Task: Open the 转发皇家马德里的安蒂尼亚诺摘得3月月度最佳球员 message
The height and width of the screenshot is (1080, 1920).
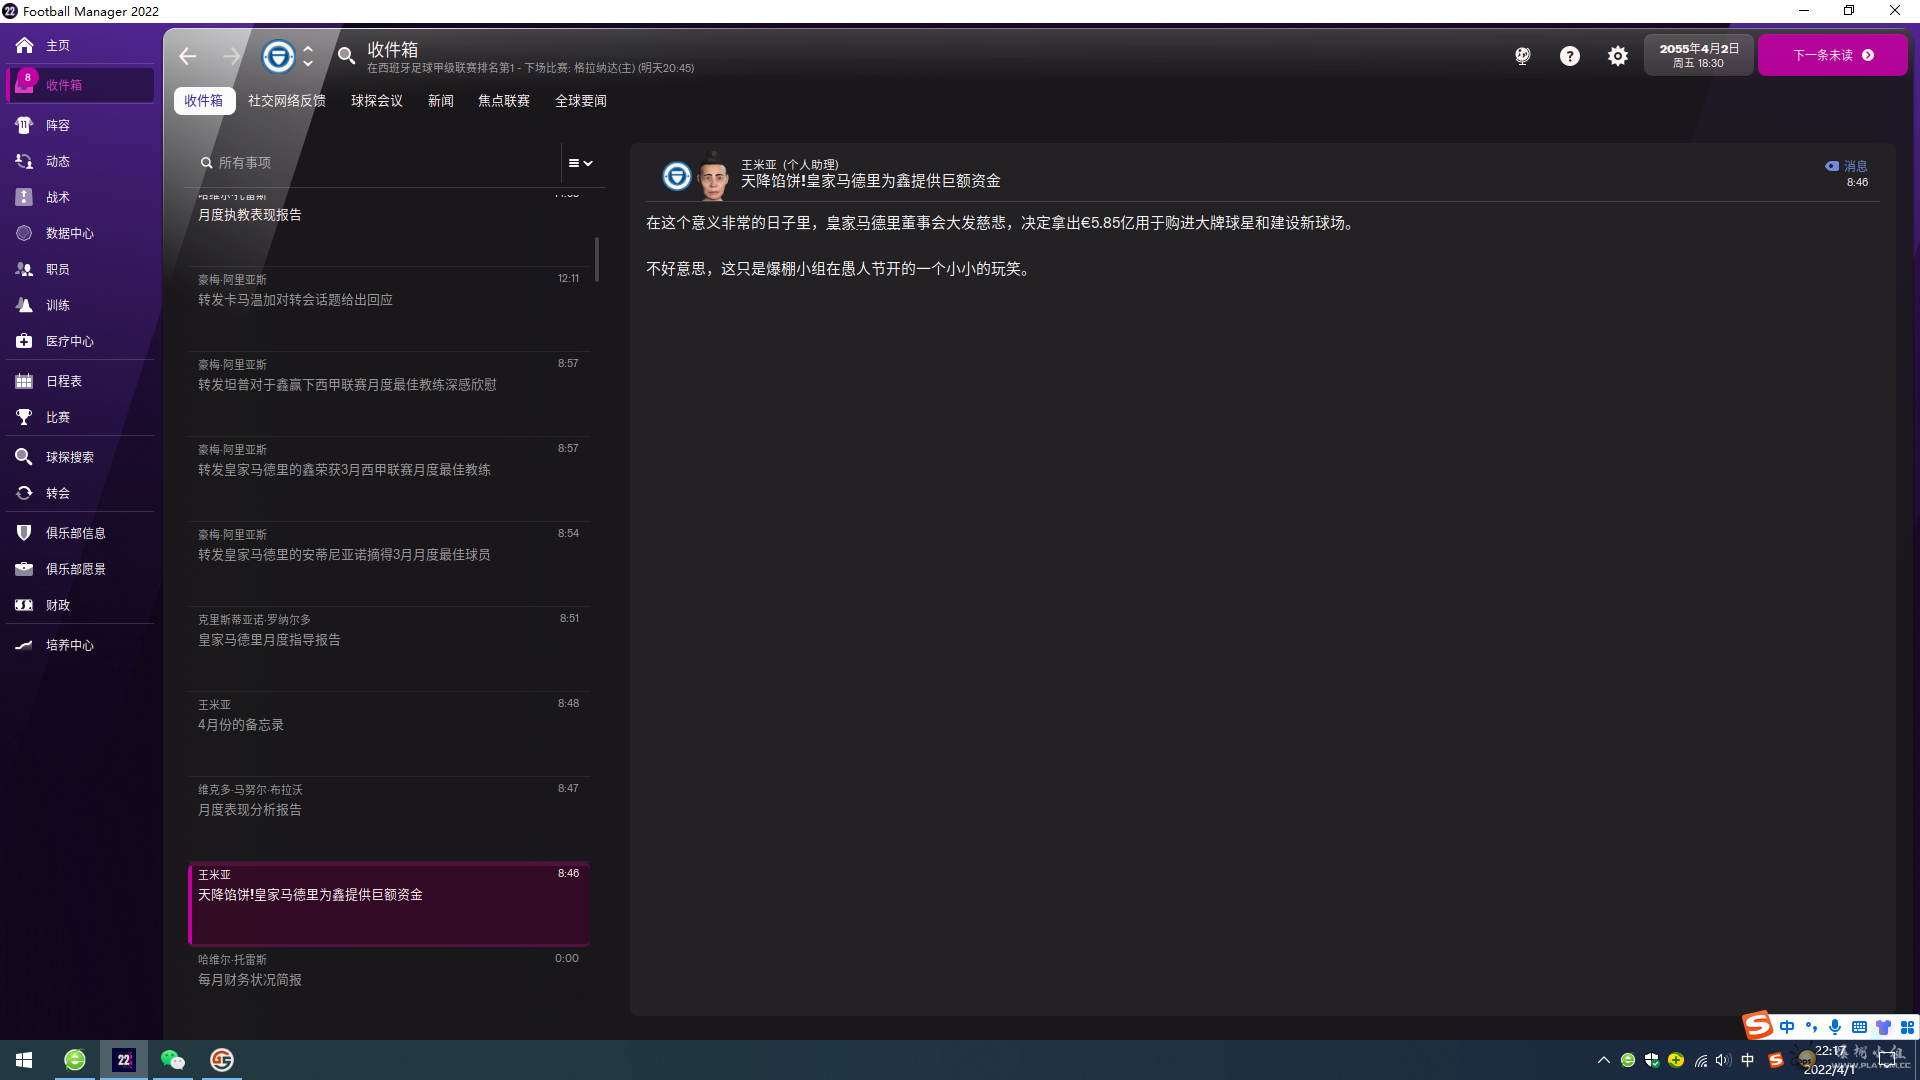Action: 390,563
